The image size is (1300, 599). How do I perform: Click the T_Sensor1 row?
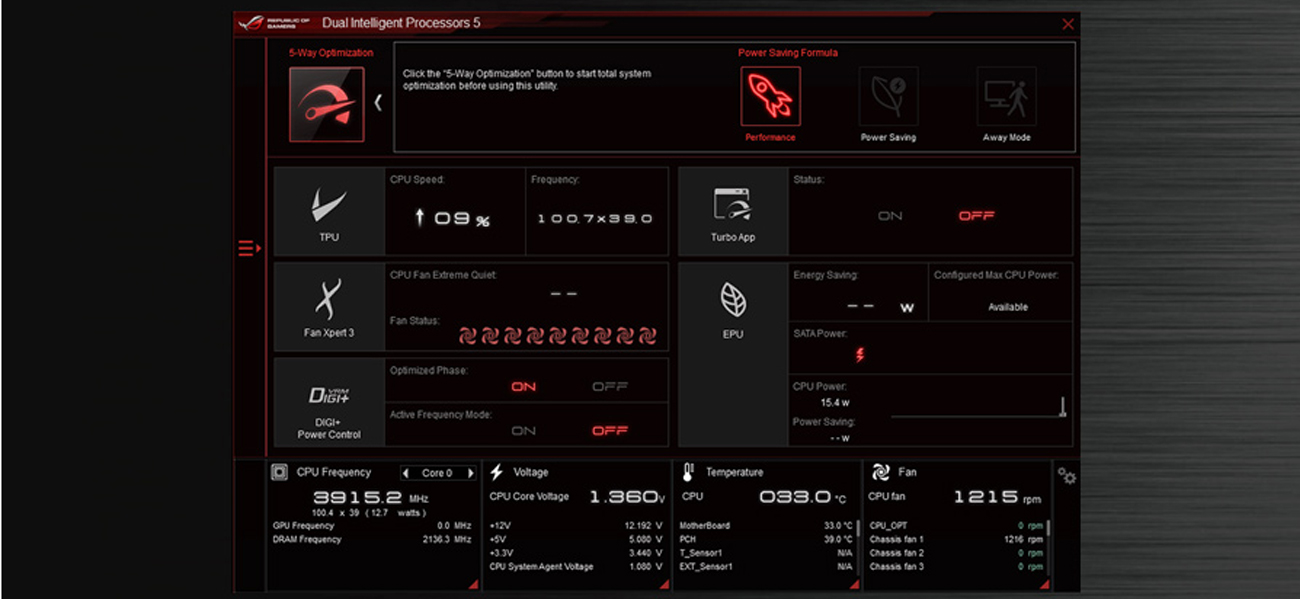point(766,553)
